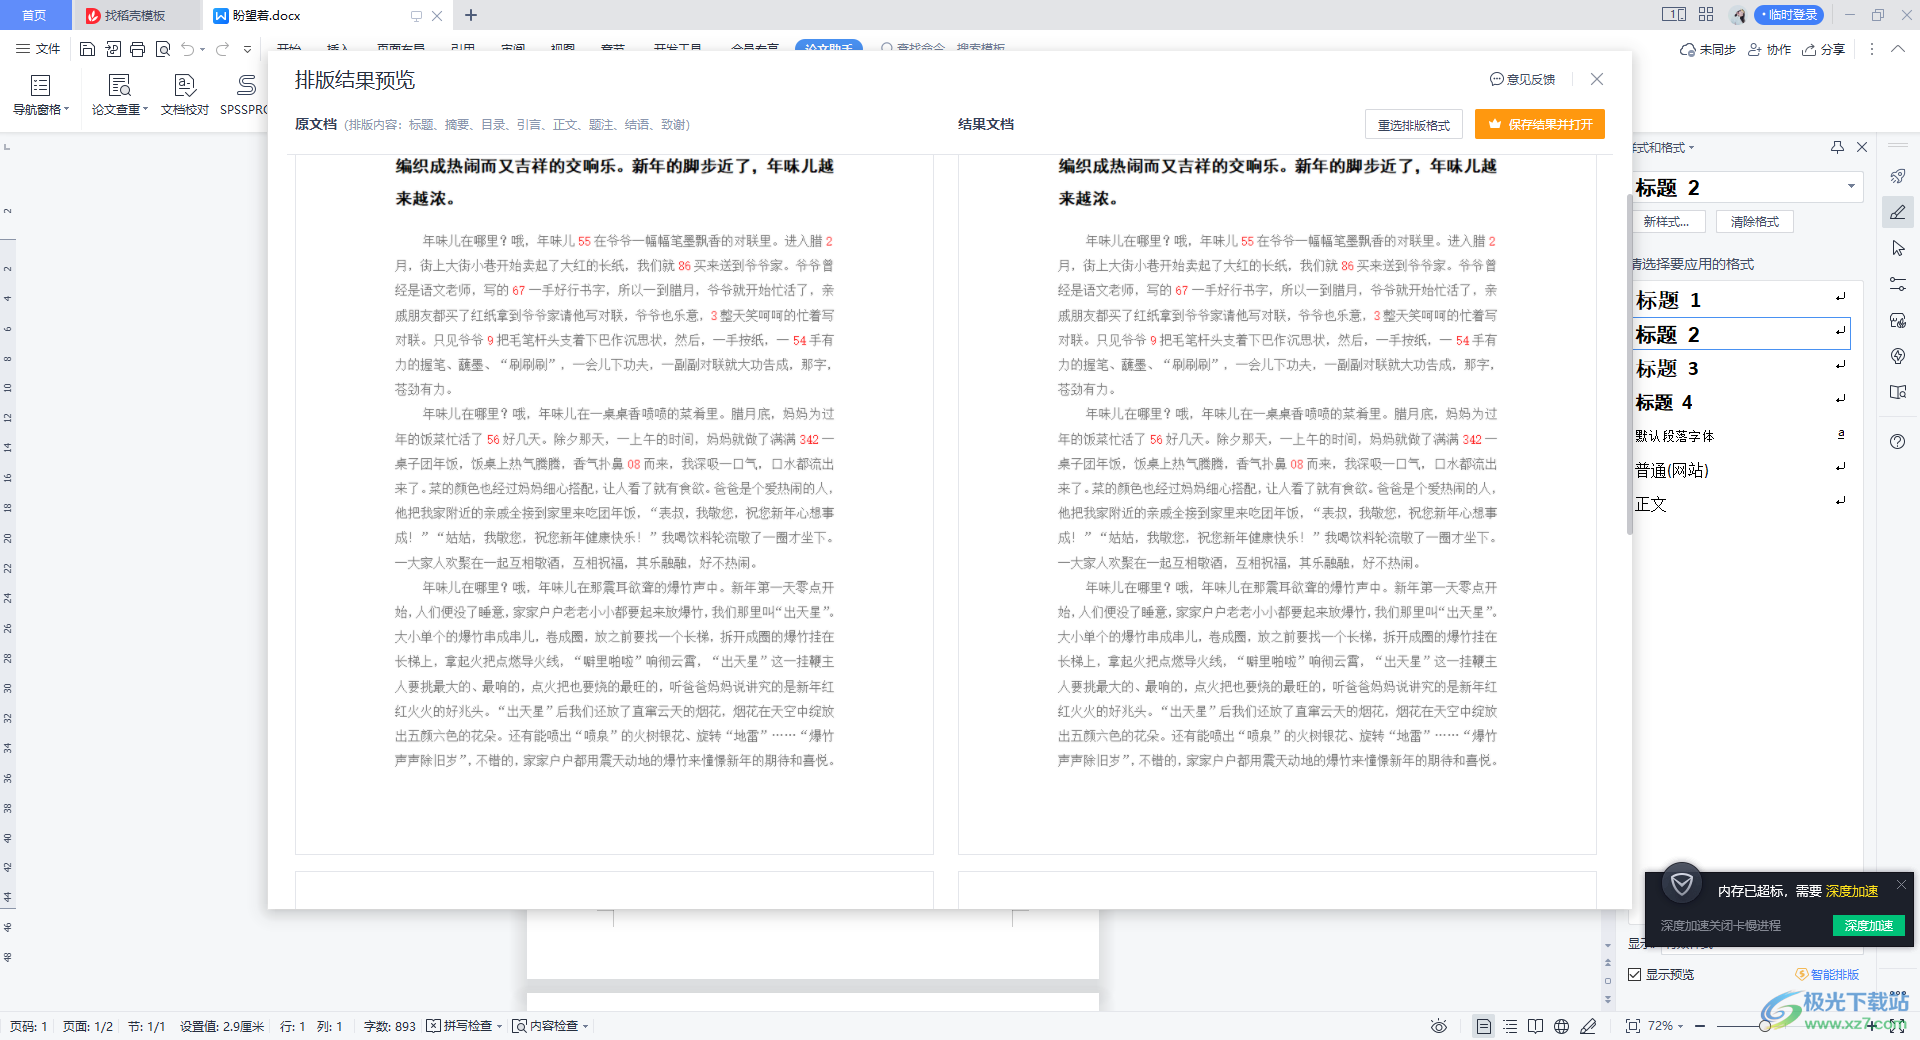Screen dimensions: 1920x1040
Task: Click the 未同步 sync status
Action: (1708, 49)
